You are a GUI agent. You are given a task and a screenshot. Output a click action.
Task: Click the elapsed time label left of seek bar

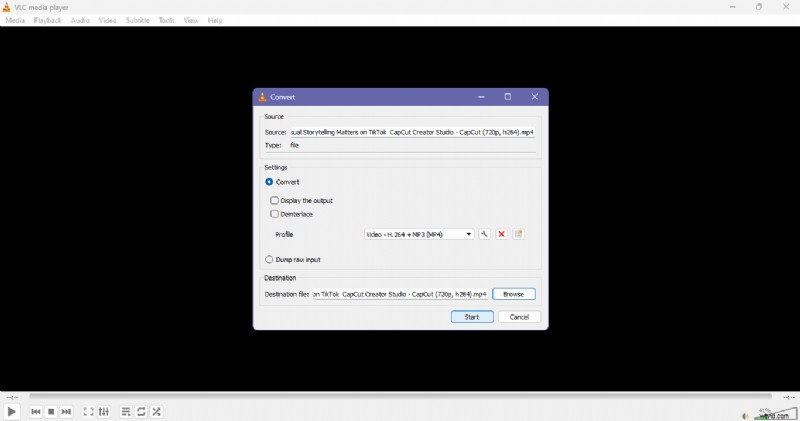12,397
